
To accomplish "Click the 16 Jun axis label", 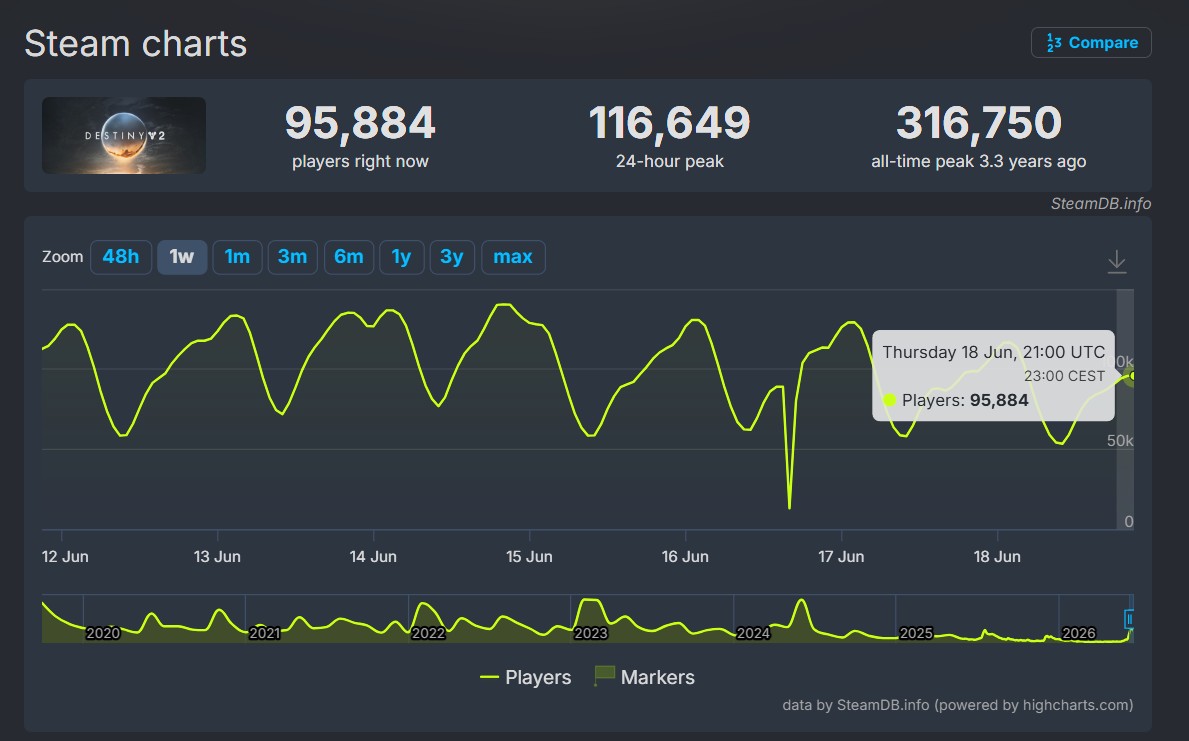I will click(685, 557).
